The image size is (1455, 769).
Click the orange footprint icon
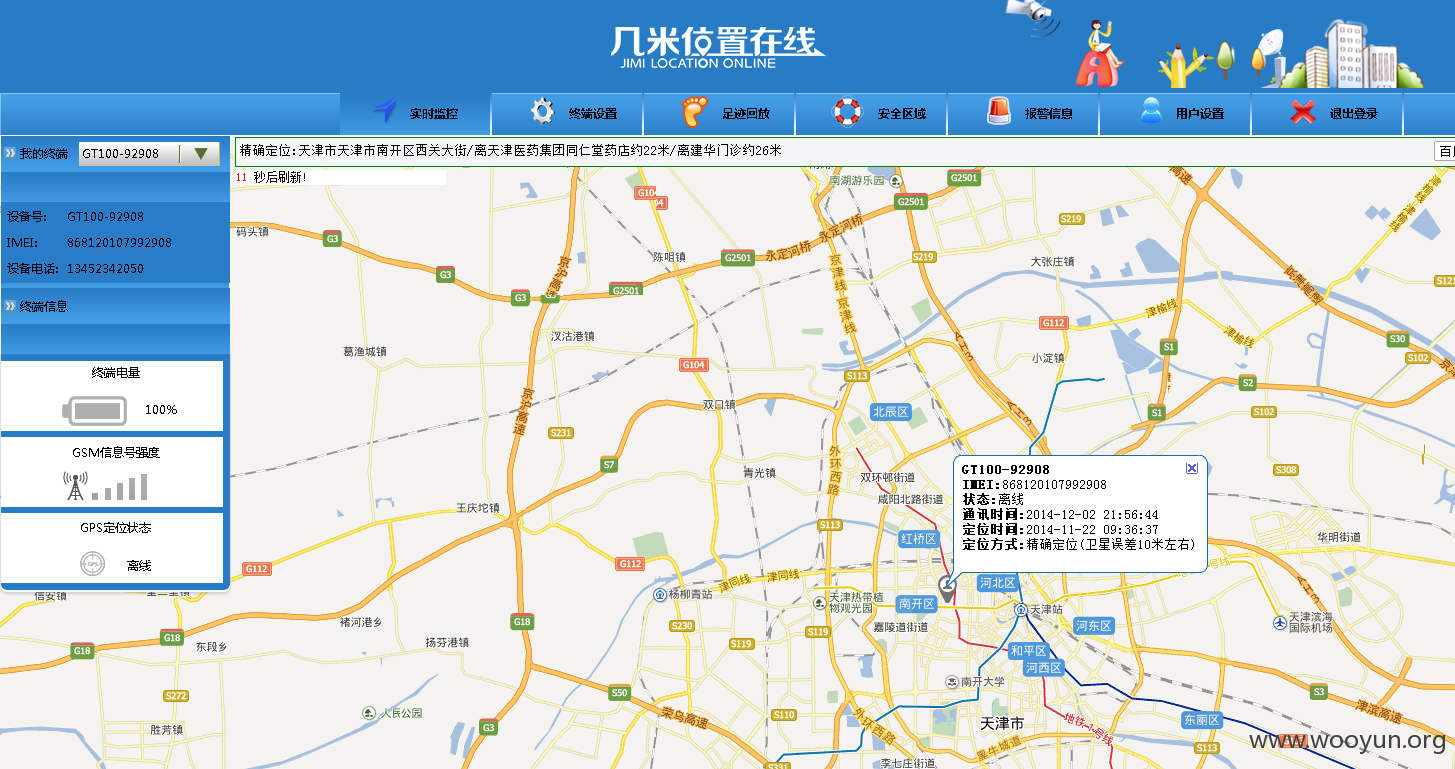click(694, 111)
